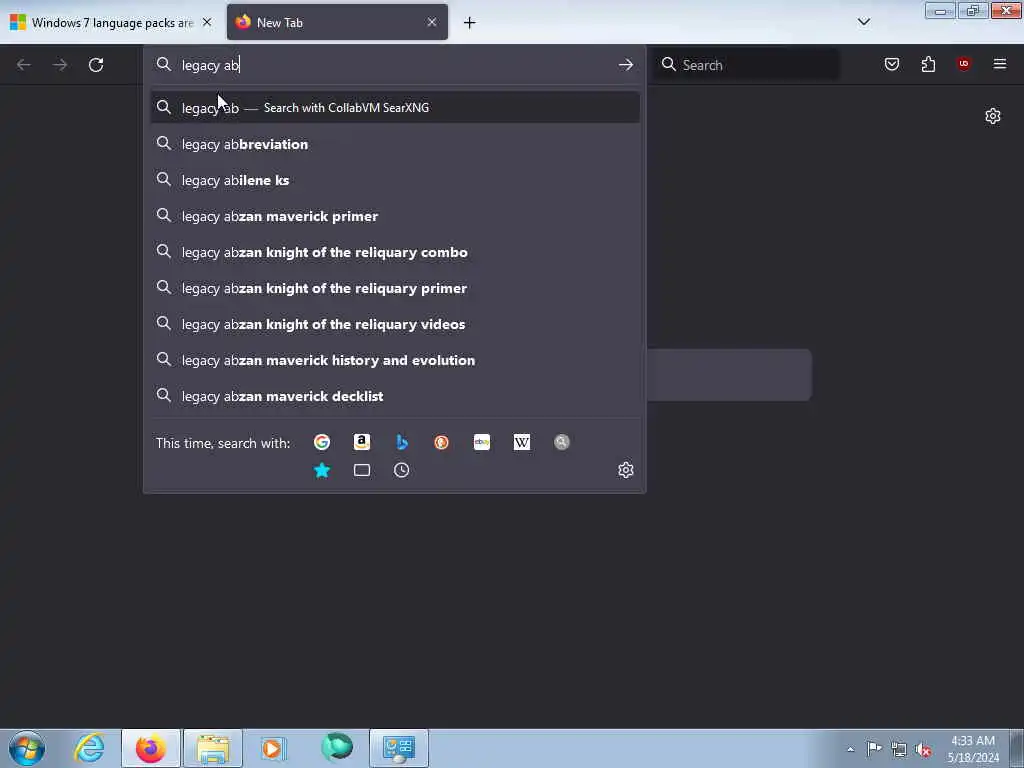Open Action Center flag icon
This screenshot has height=768, width=1024.
click(874, 748)
